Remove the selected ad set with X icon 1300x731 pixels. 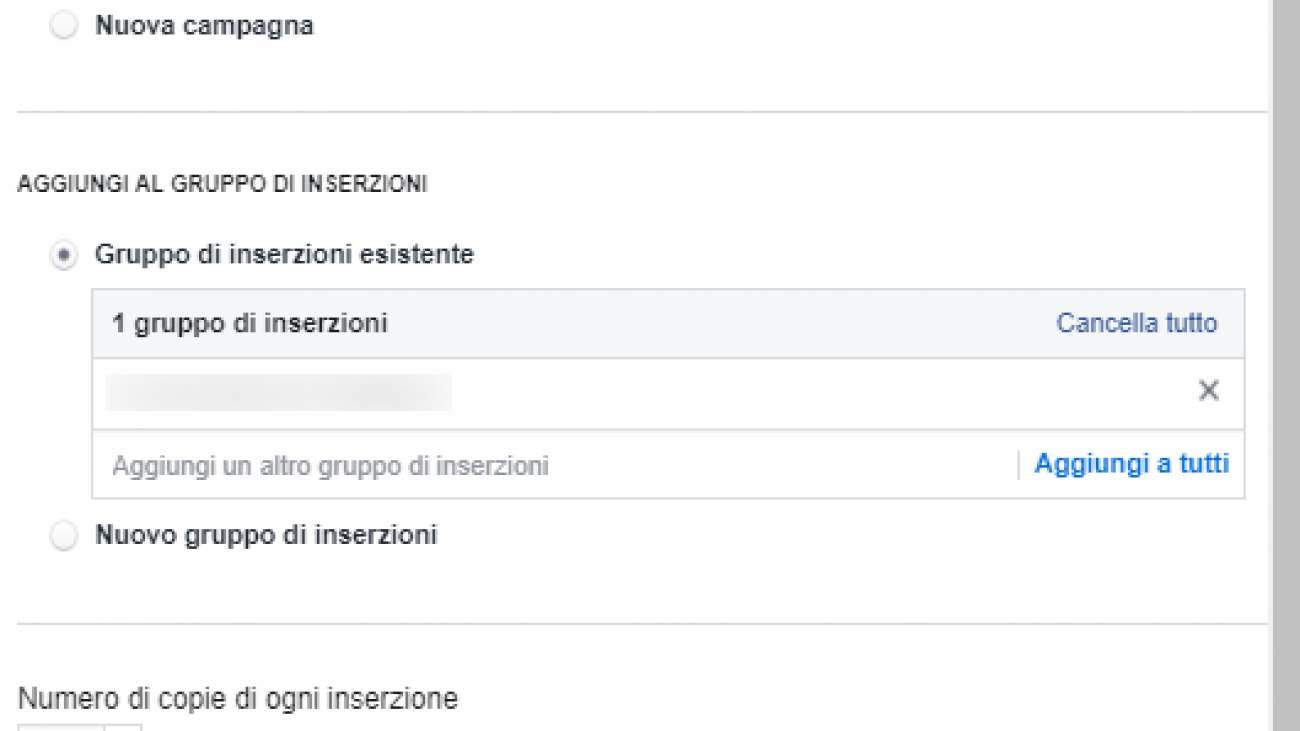tap(1208, 391)
